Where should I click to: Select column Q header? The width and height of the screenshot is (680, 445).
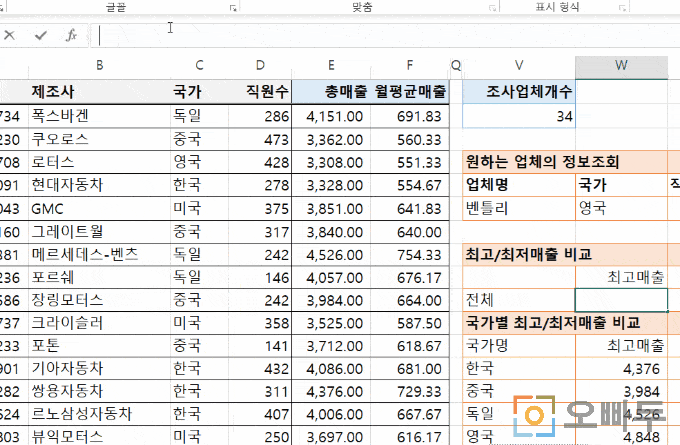pos(456,65)
